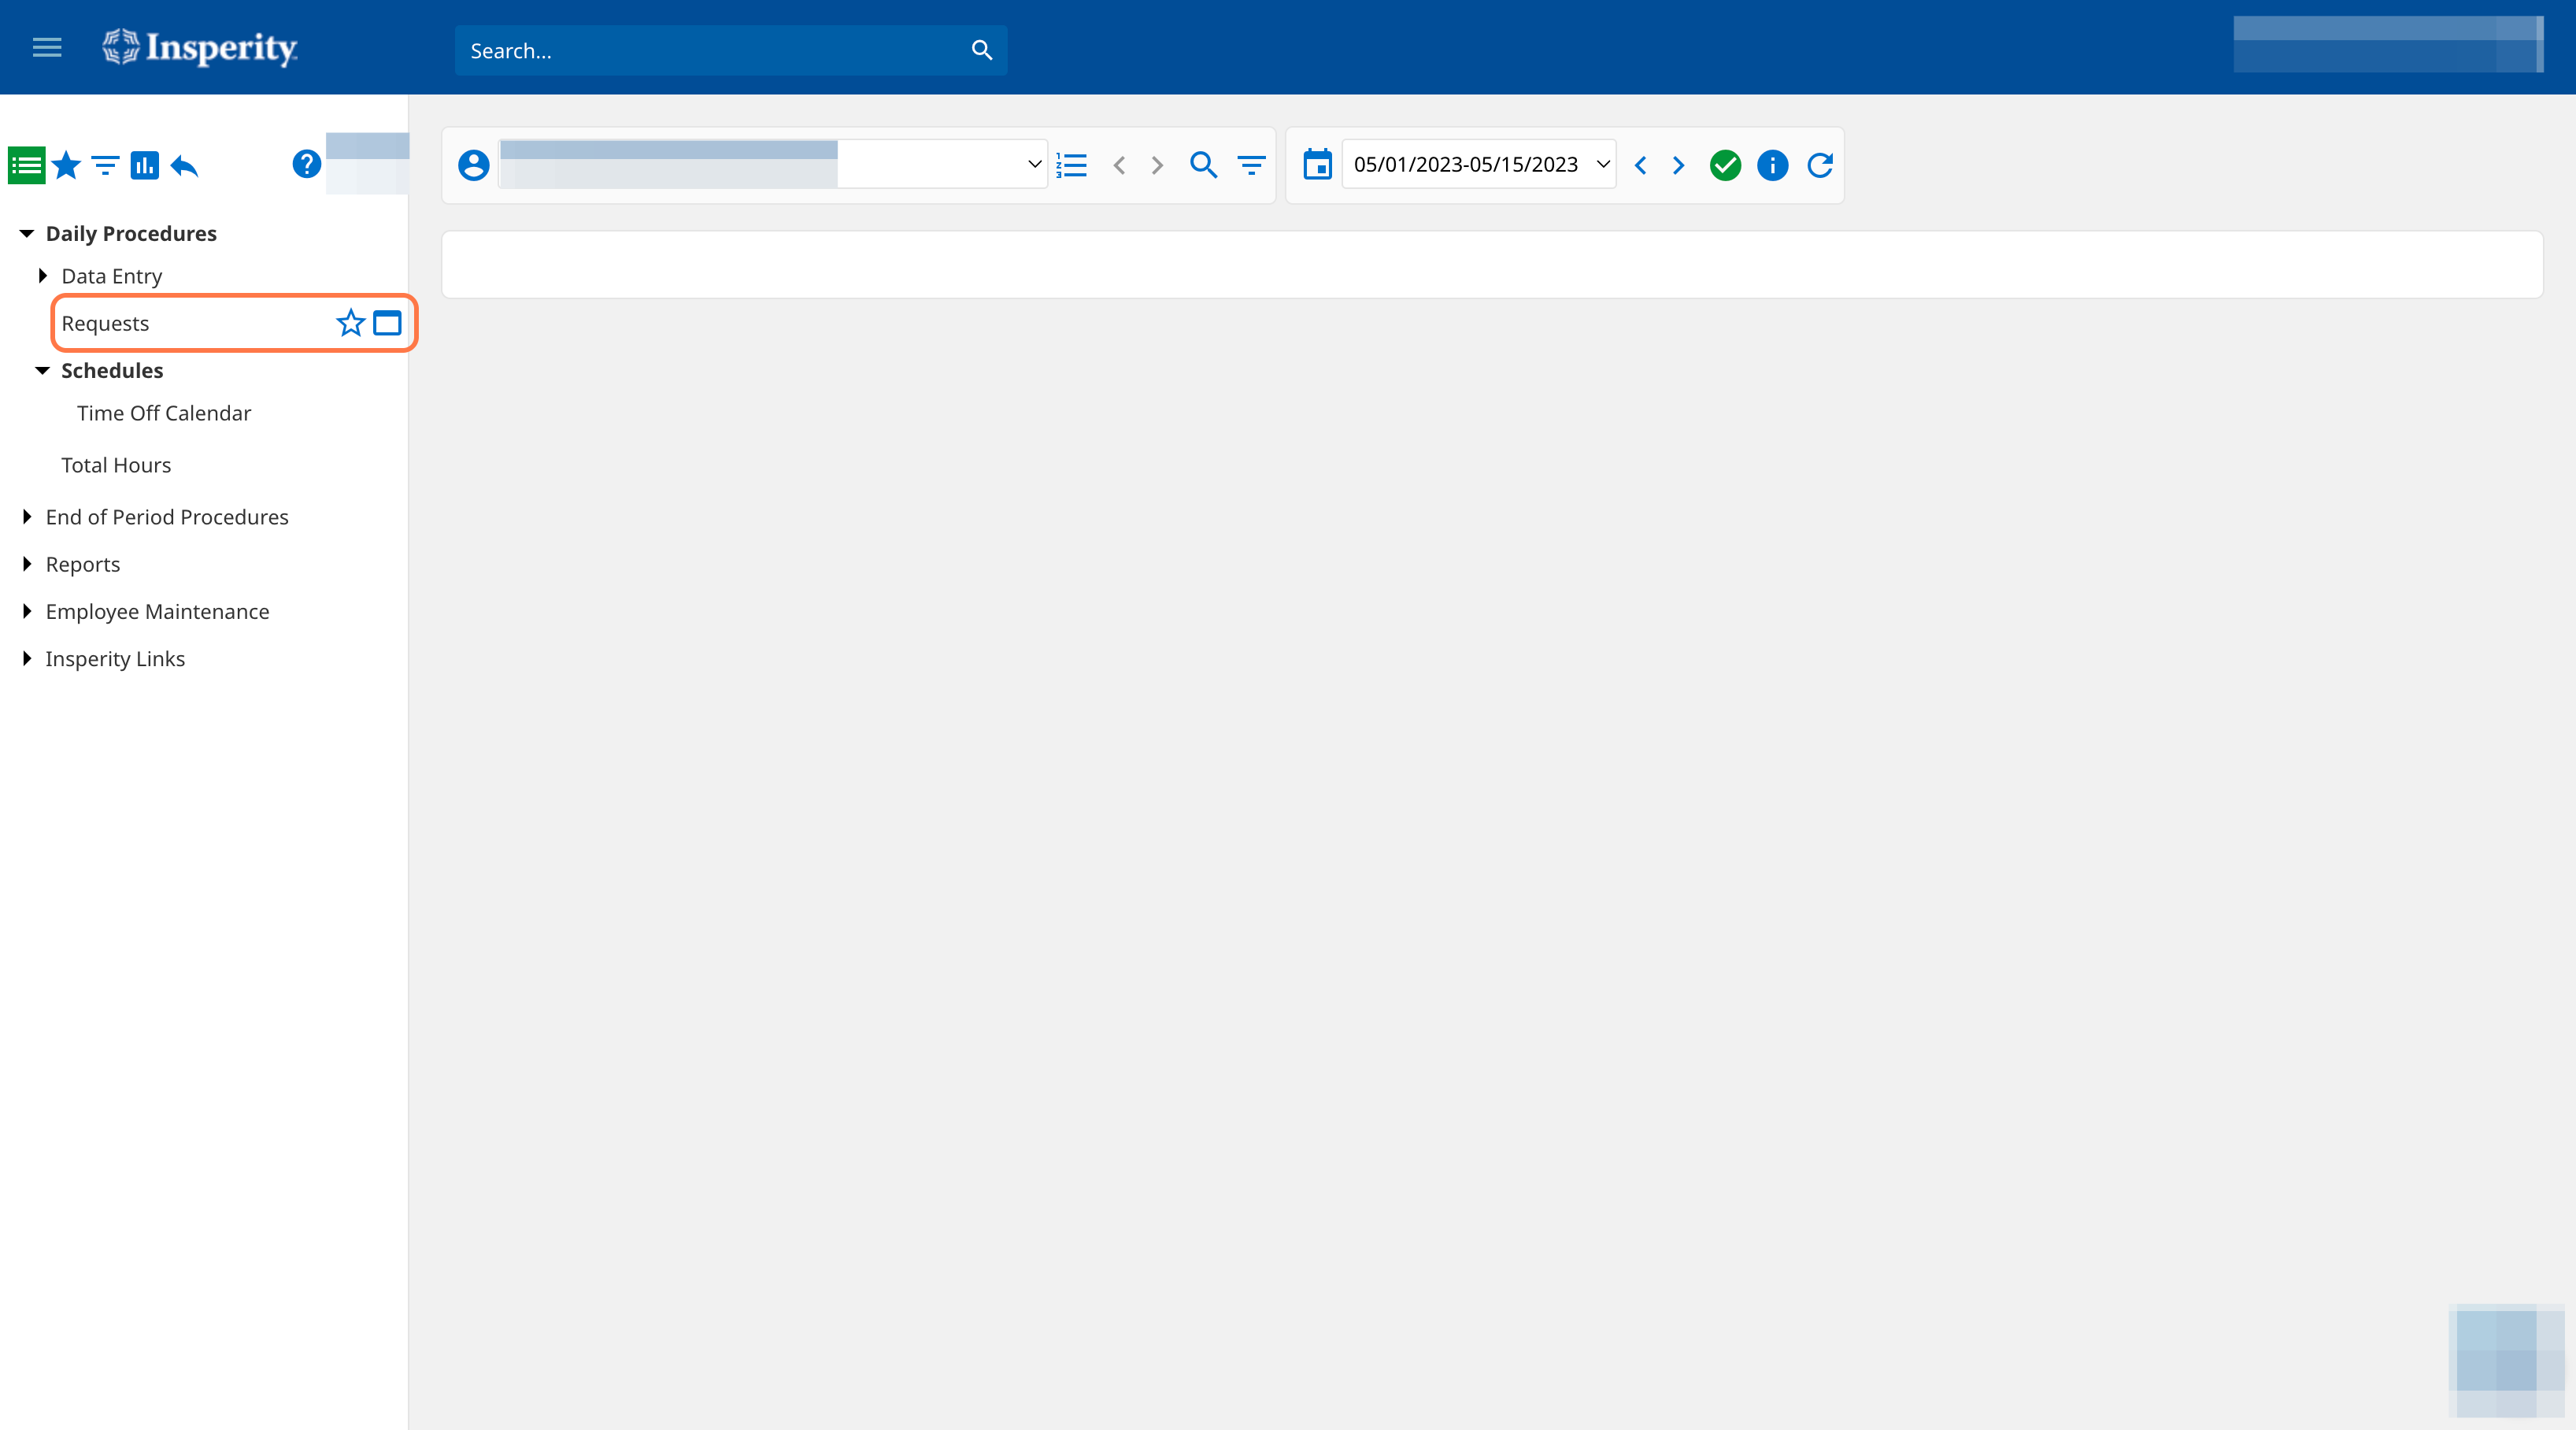Expand Employee Maintenance section
Image resolution: width=2576 pixels, height=1430 pixels.
[x=27, y=611]
